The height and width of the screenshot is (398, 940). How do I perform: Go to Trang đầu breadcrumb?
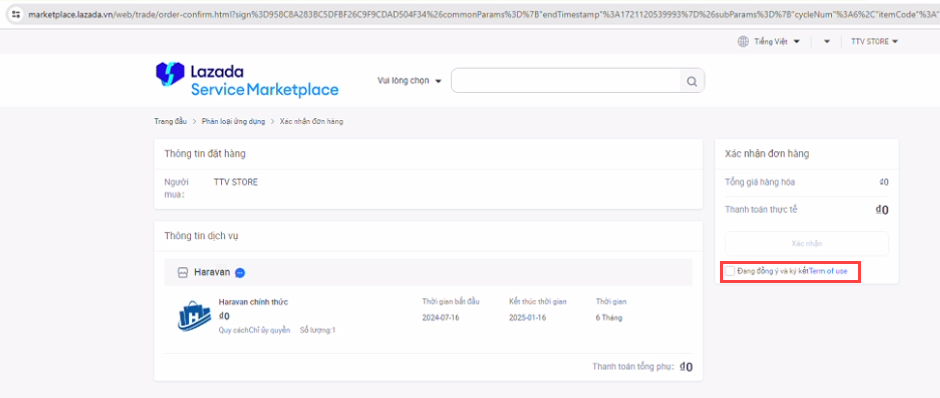pos(170,122)
